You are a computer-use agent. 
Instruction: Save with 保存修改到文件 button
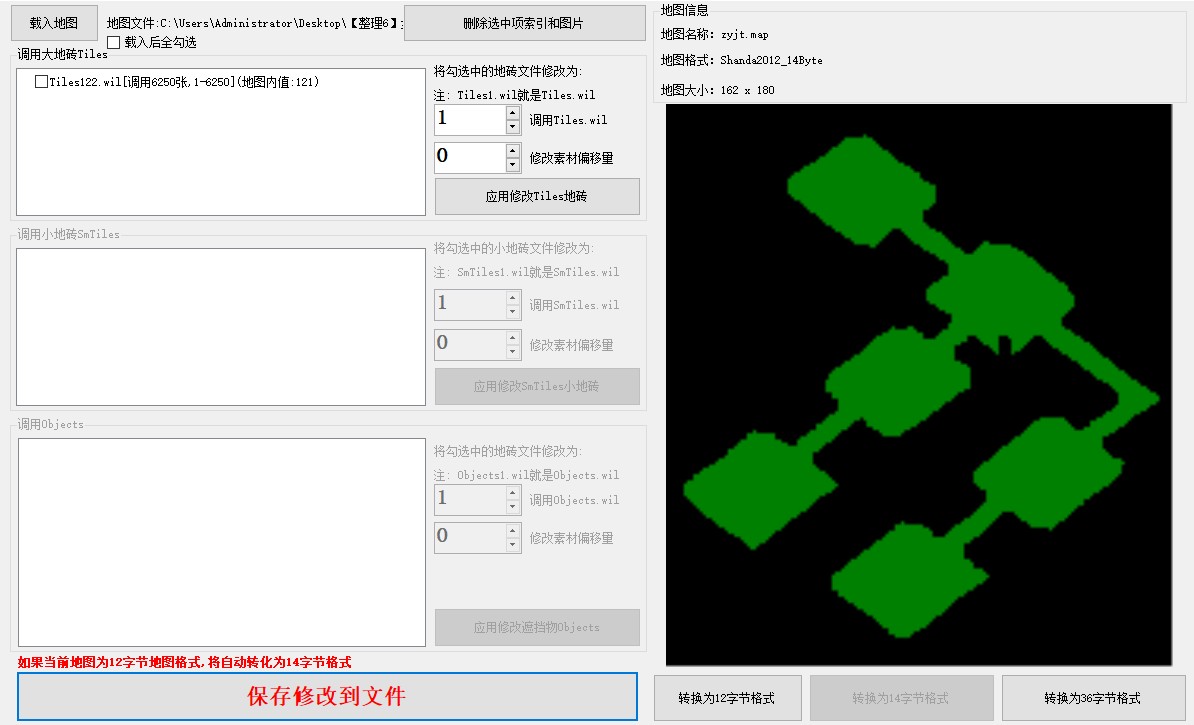[327, 696]
